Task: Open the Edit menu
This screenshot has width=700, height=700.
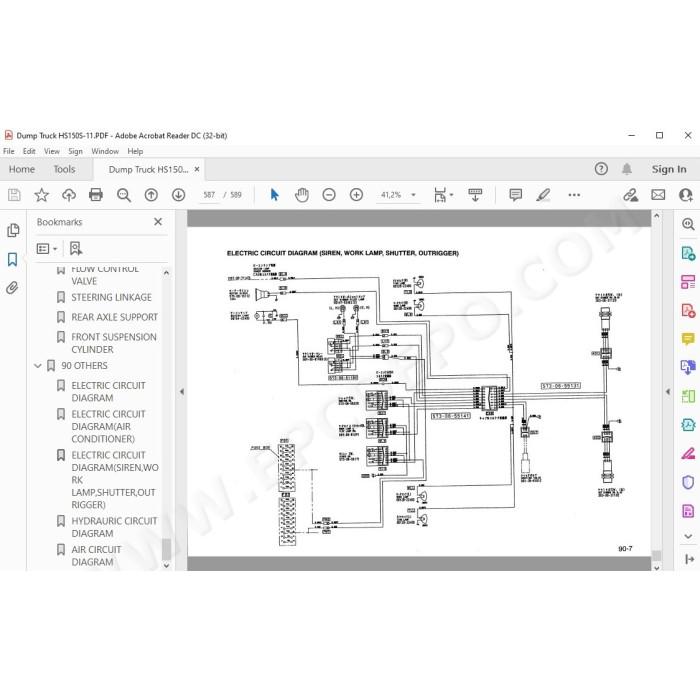Action: (x=29, y=151)
